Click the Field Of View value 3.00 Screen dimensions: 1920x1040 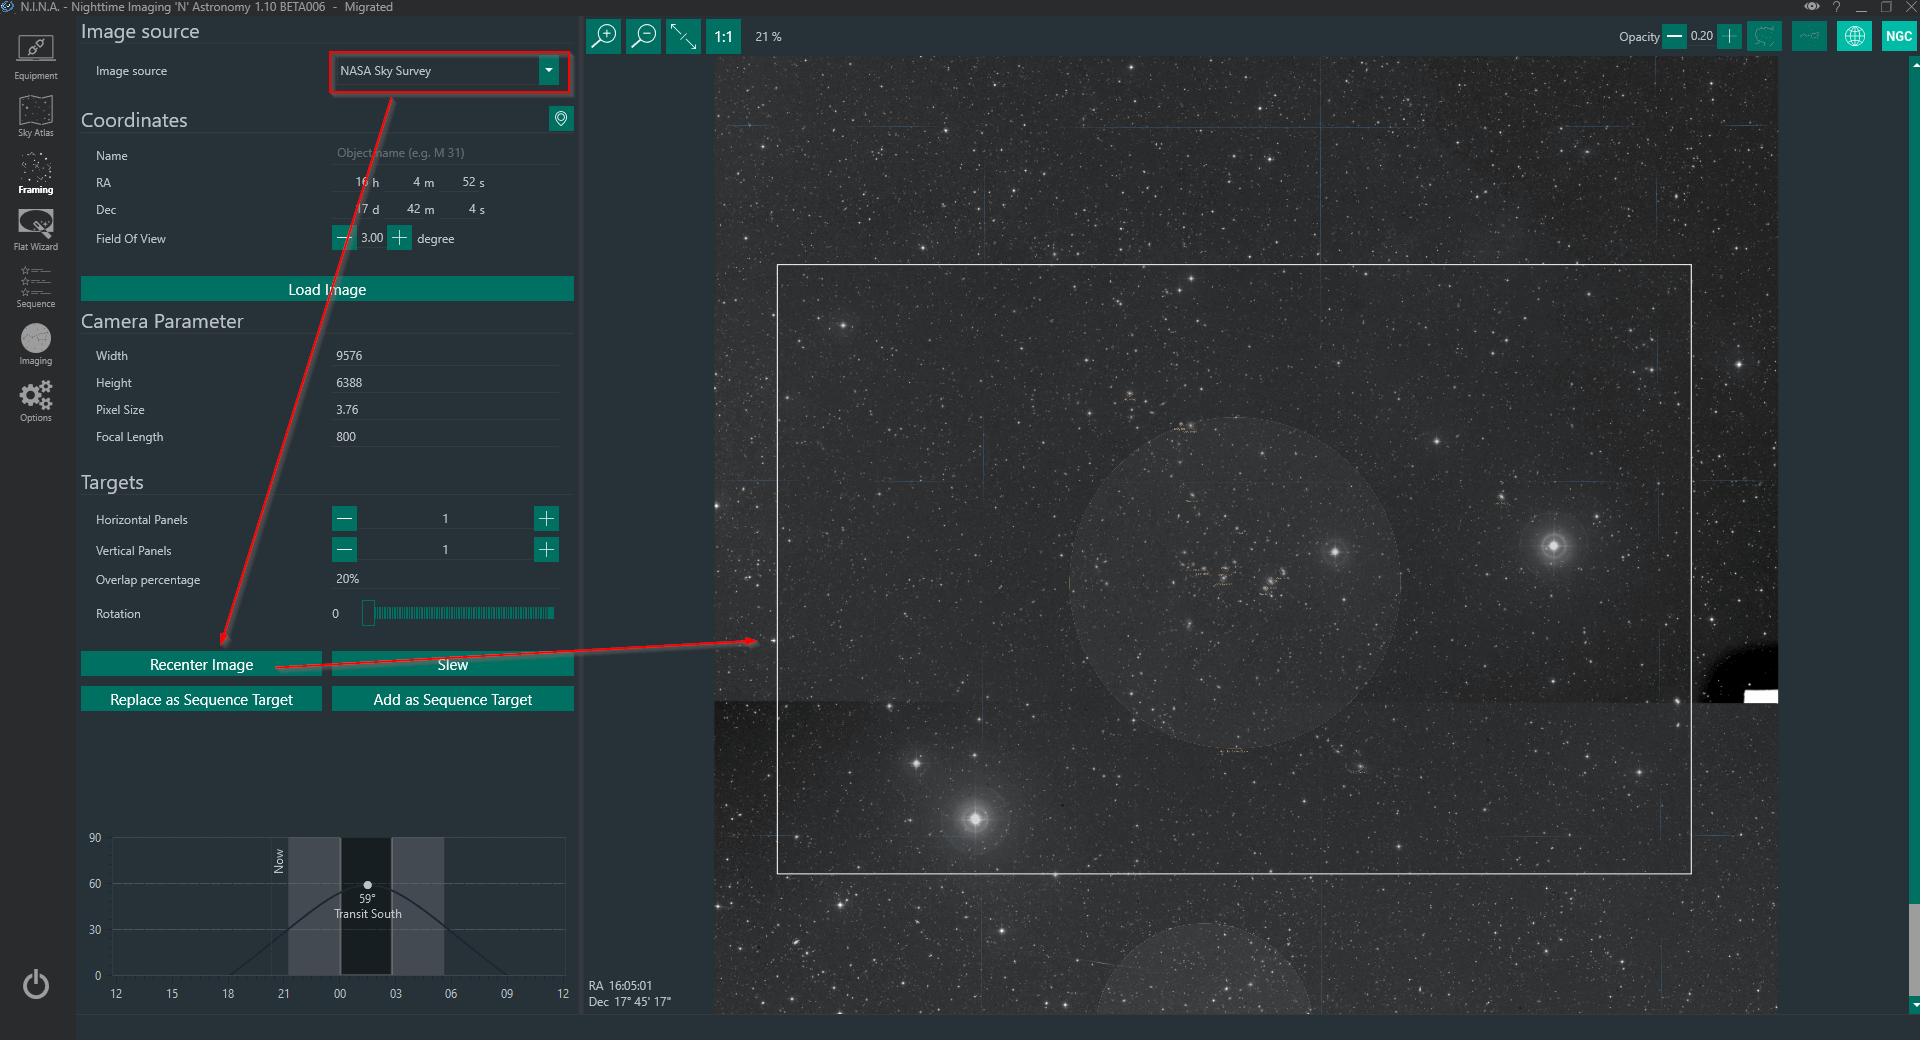(372, 238)
